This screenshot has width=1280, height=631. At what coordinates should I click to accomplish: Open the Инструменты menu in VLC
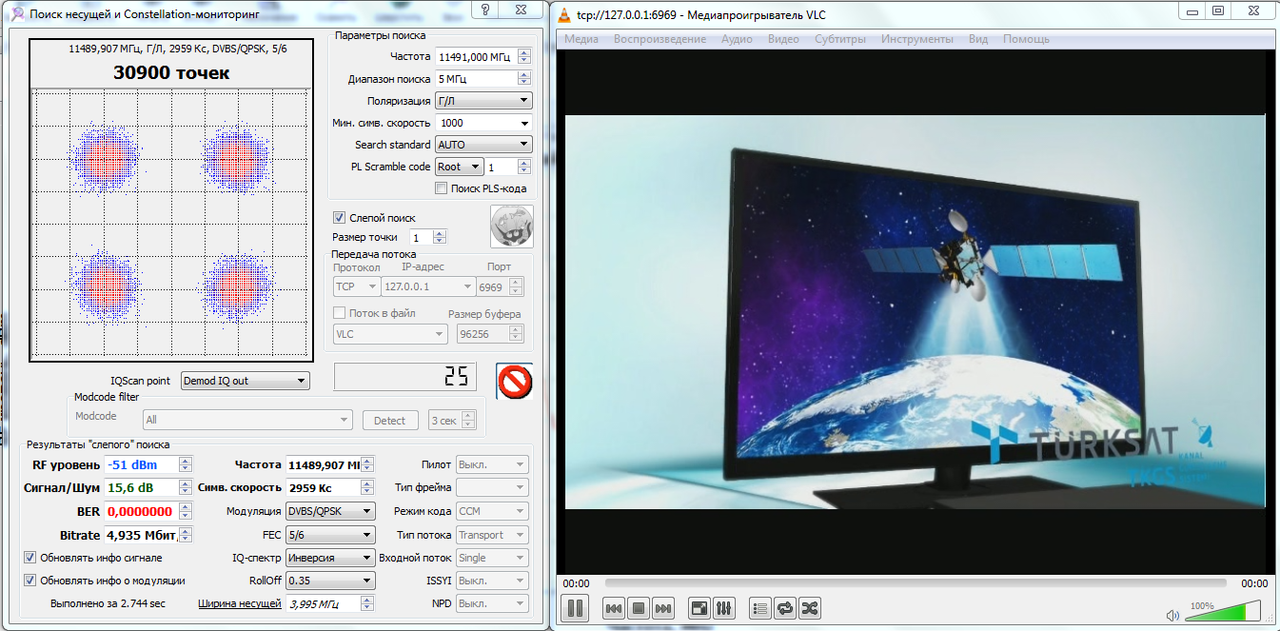point(917,39)
